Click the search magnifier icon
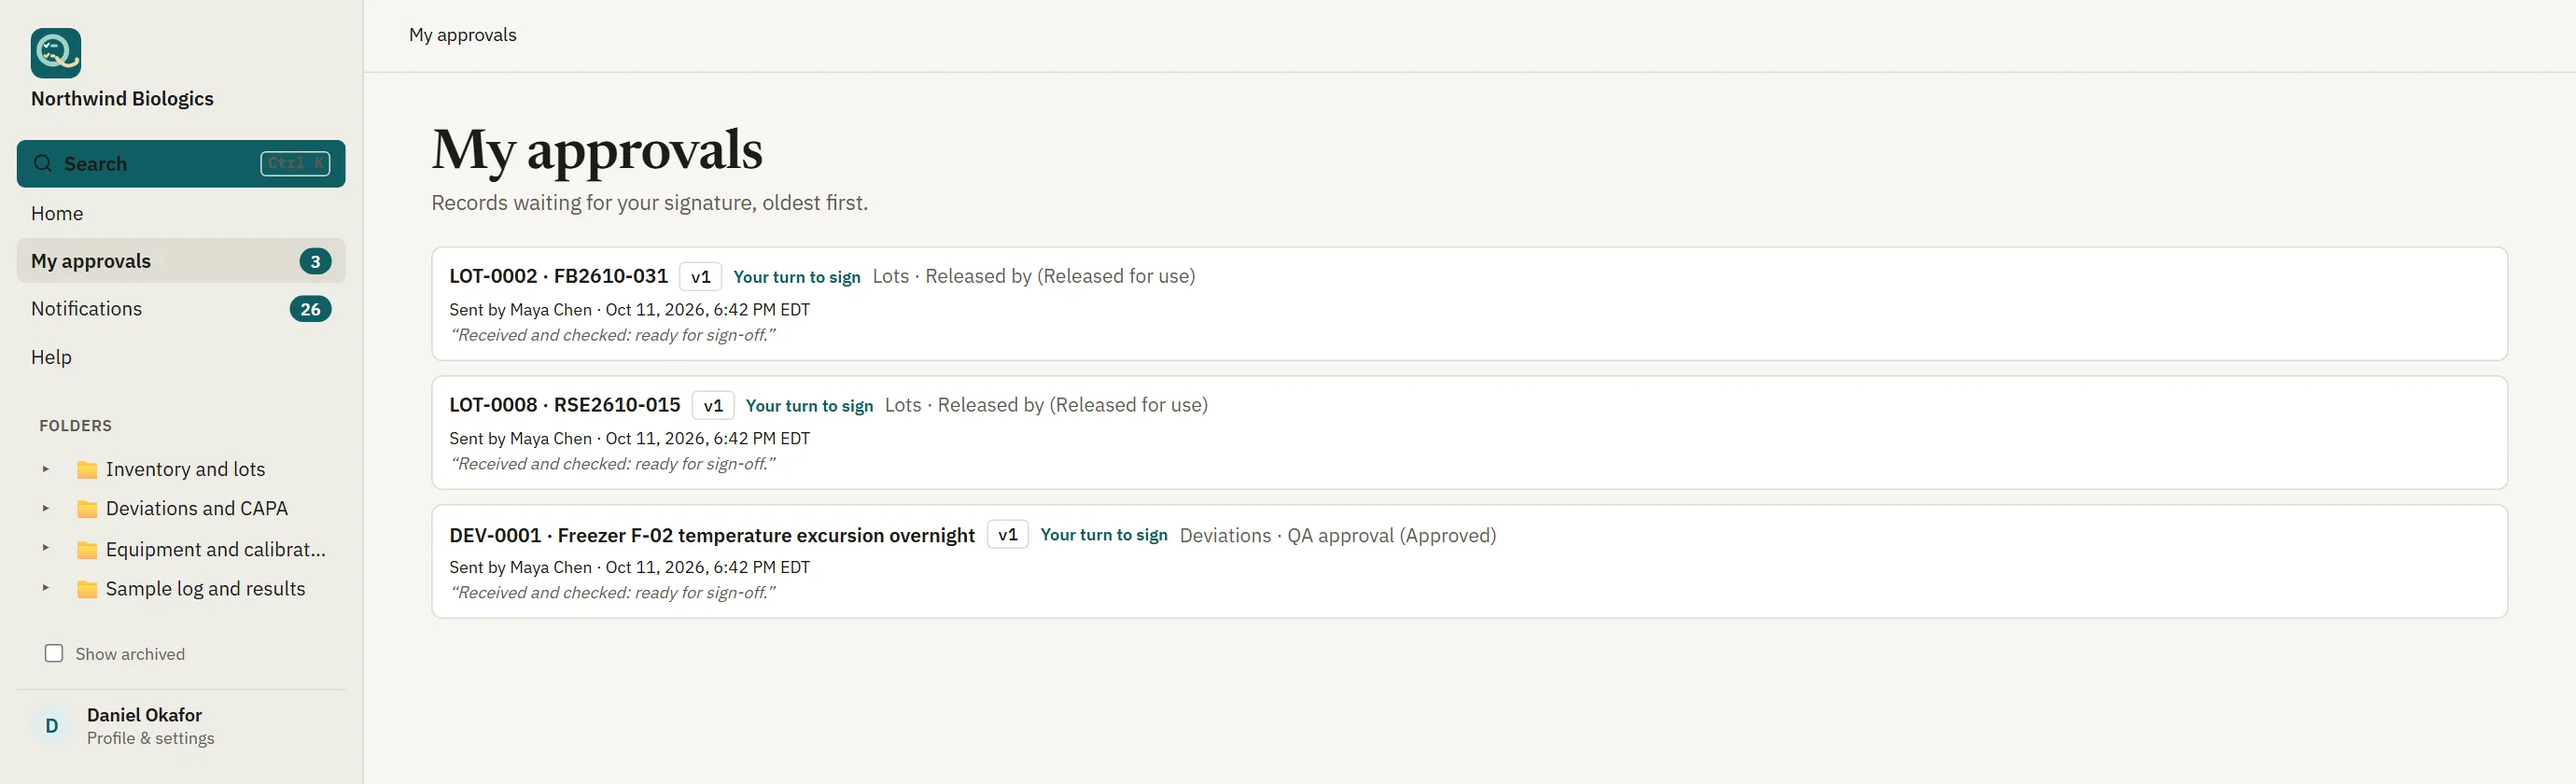Screen dimensions: 2576x784 [43, 163]
